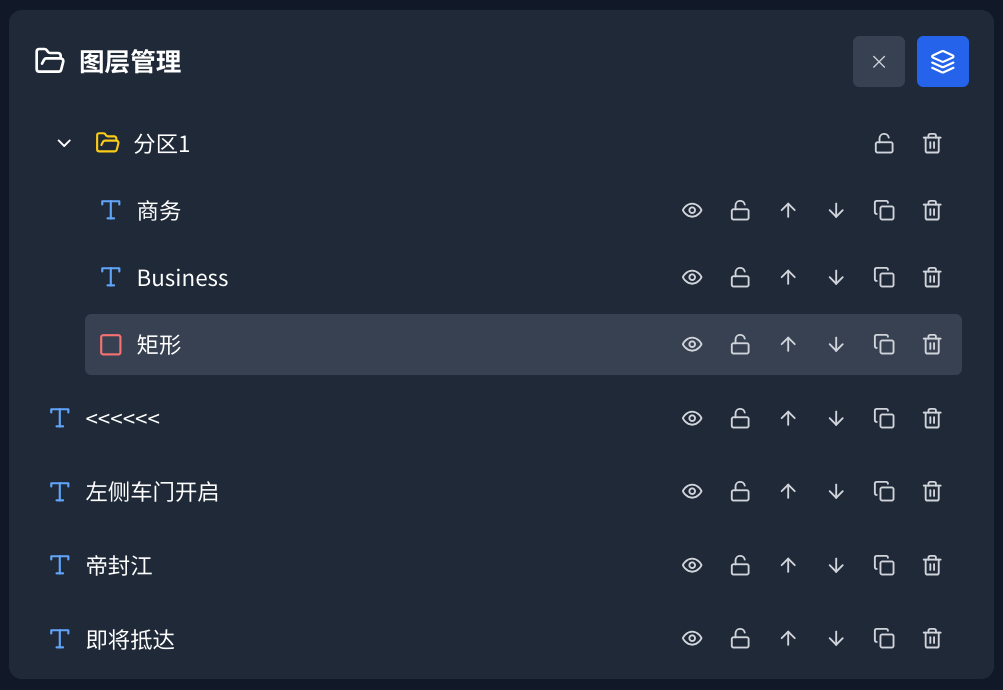Toggle visibility of the <<<<<< layer

(x=692, y=418)
